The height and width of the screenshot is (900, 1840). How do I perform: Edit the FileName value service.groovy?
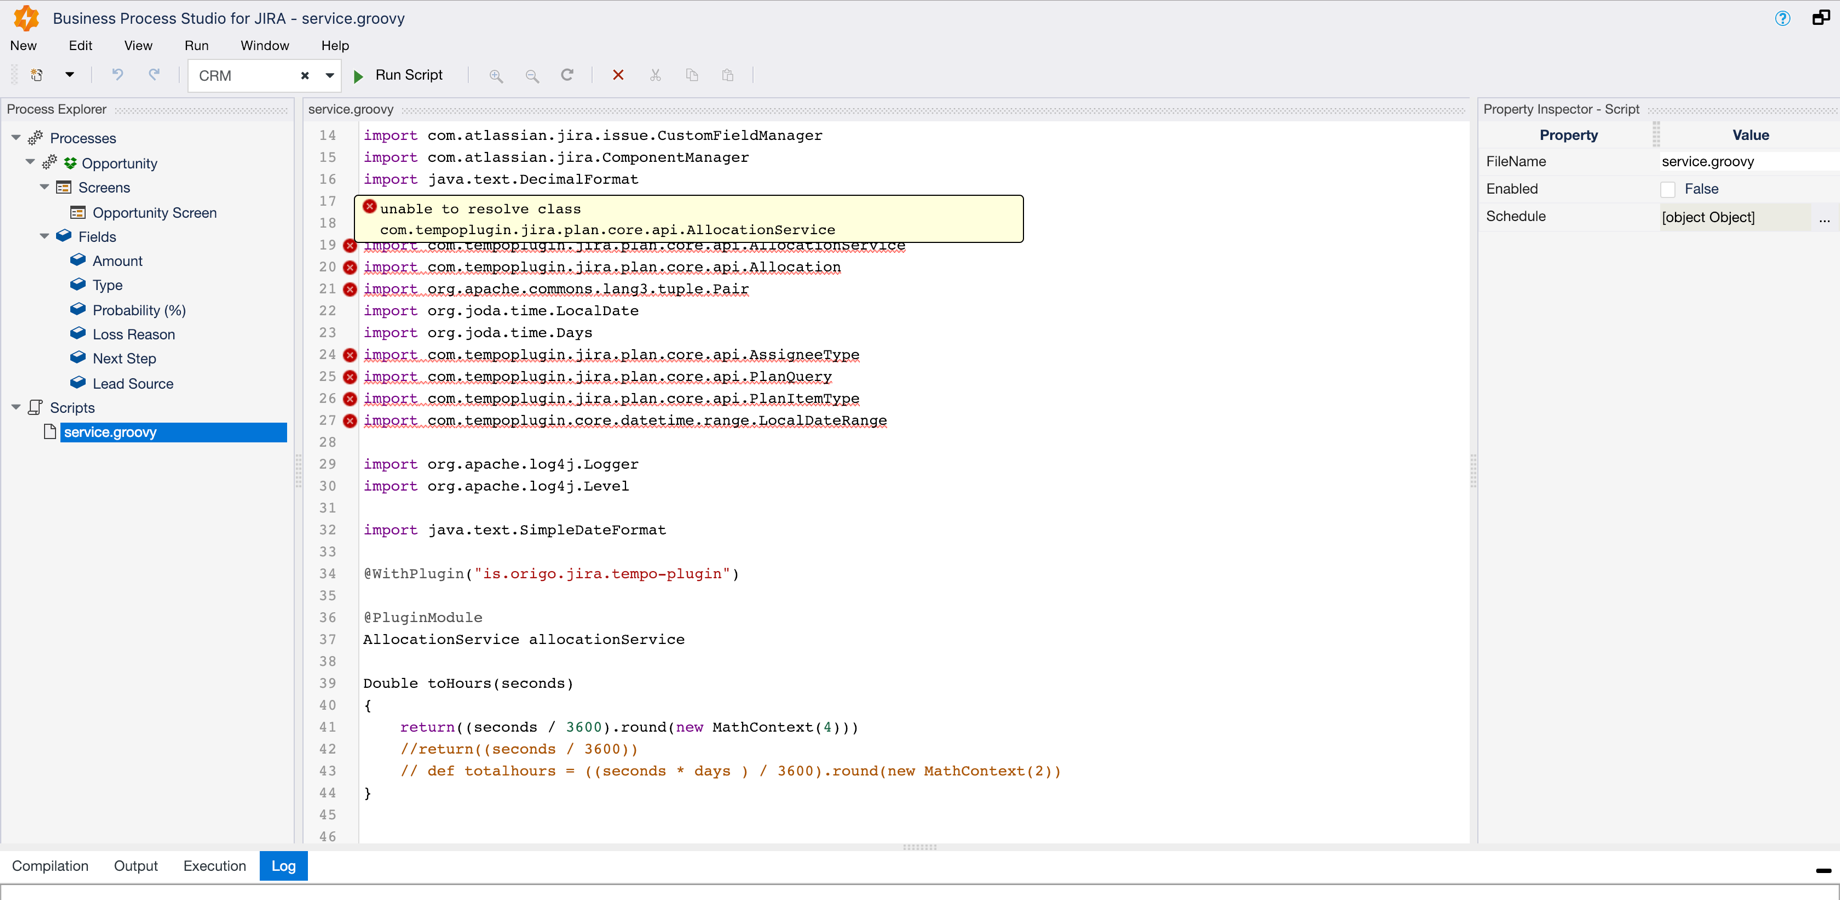point(1748,161)
